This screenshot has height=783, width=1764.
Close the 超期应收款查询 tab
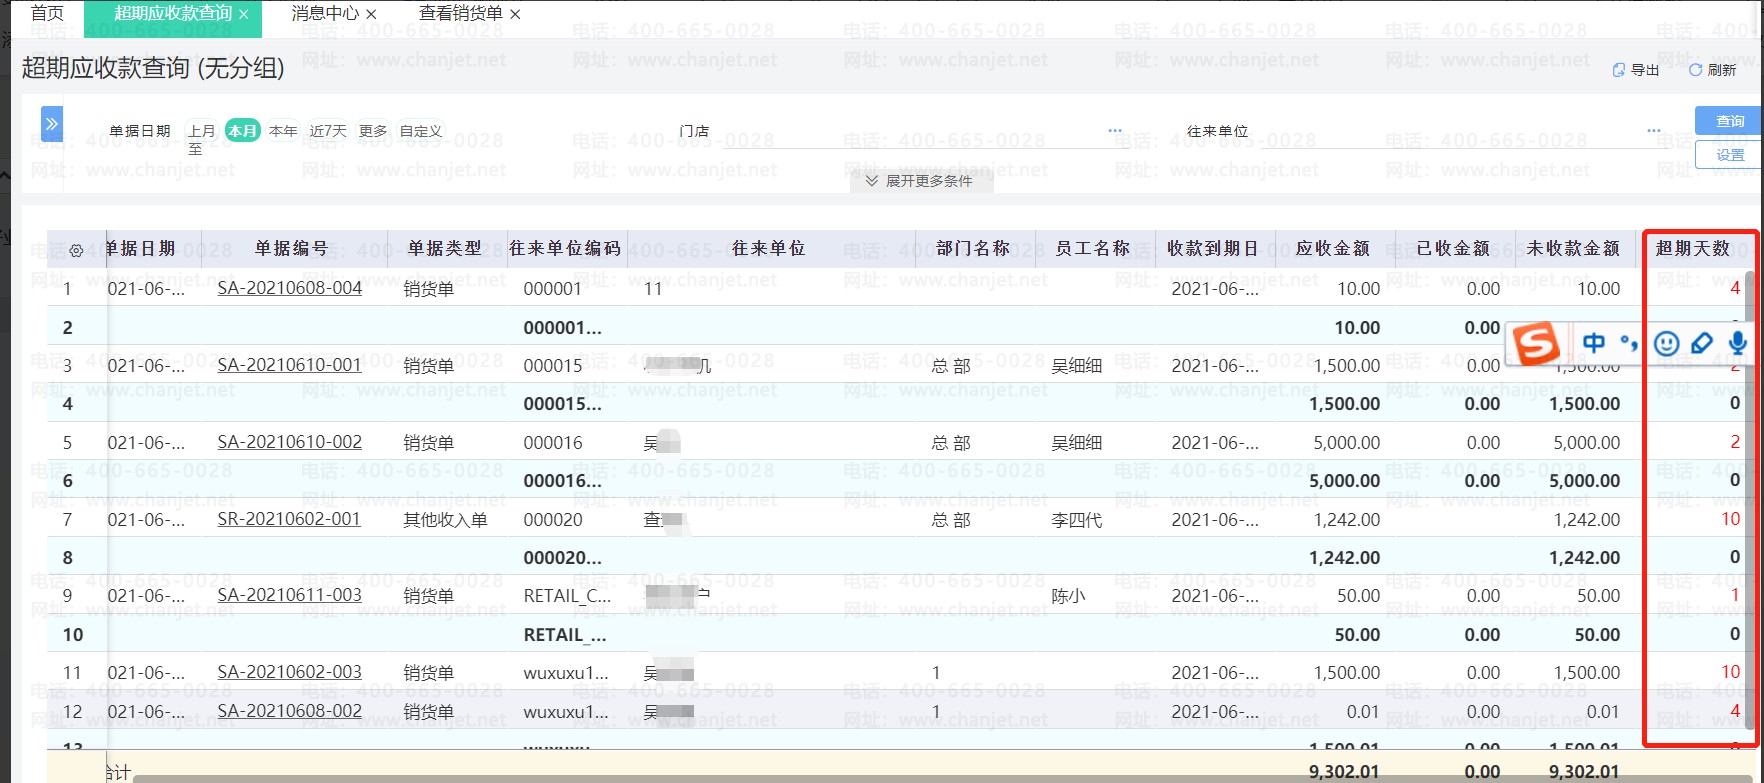243,15
